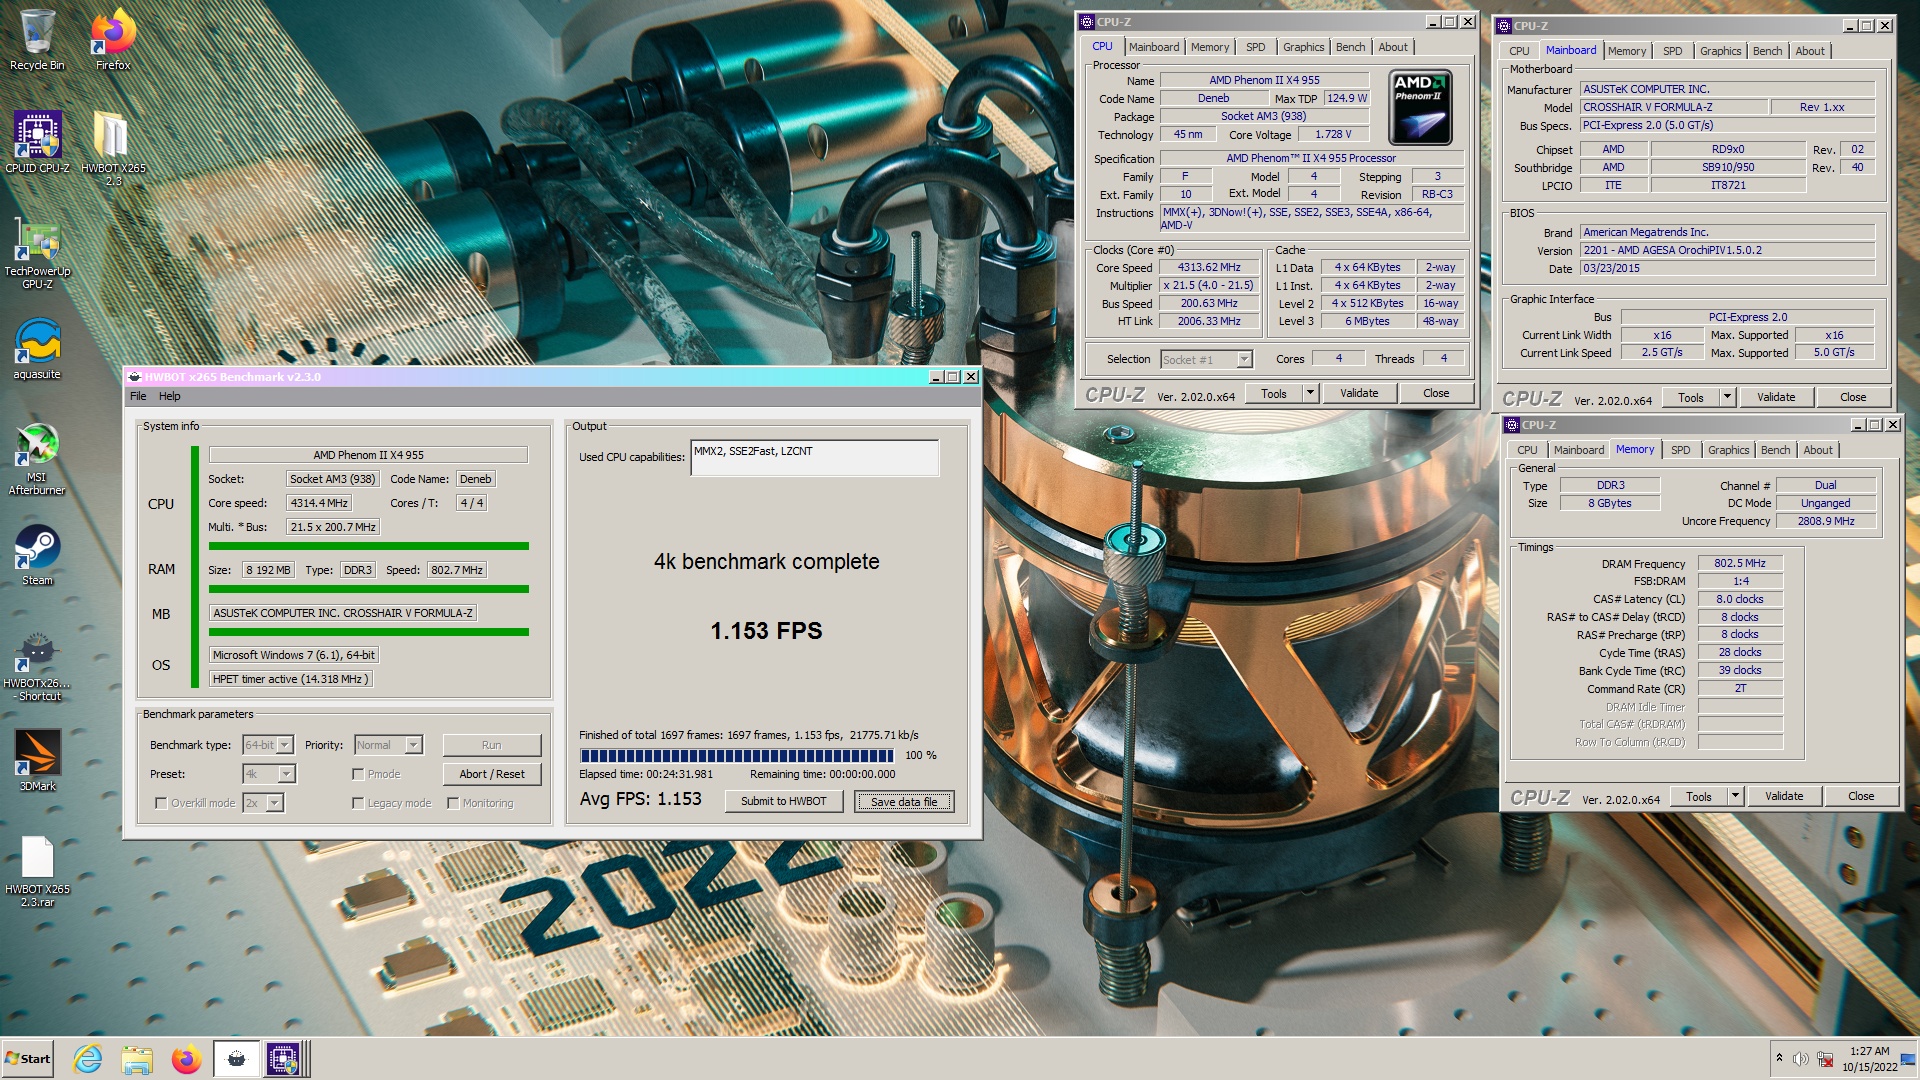The height and width of the screenshot is (1080, 1920).
Task: Open Steam desktop shortcut
Action: click(x=37, y=555)
